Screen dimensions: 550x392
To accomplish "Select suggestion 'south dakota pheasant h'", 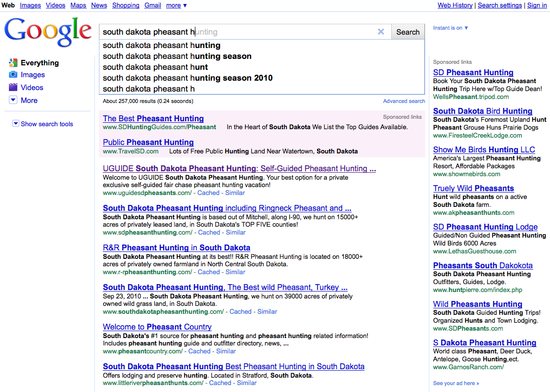I will (262, 89).
